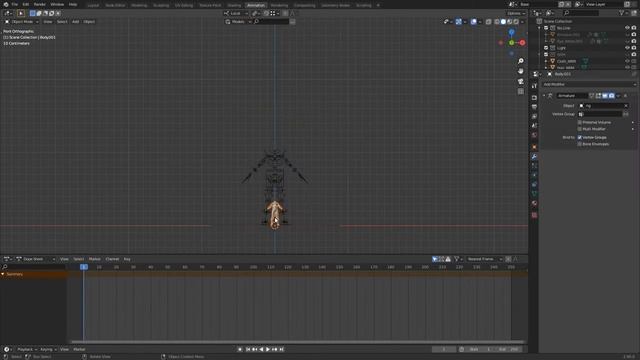Enable Preserve Volume checkbox
This screenshot has height=360, width=640.
(x=580, y=122)
